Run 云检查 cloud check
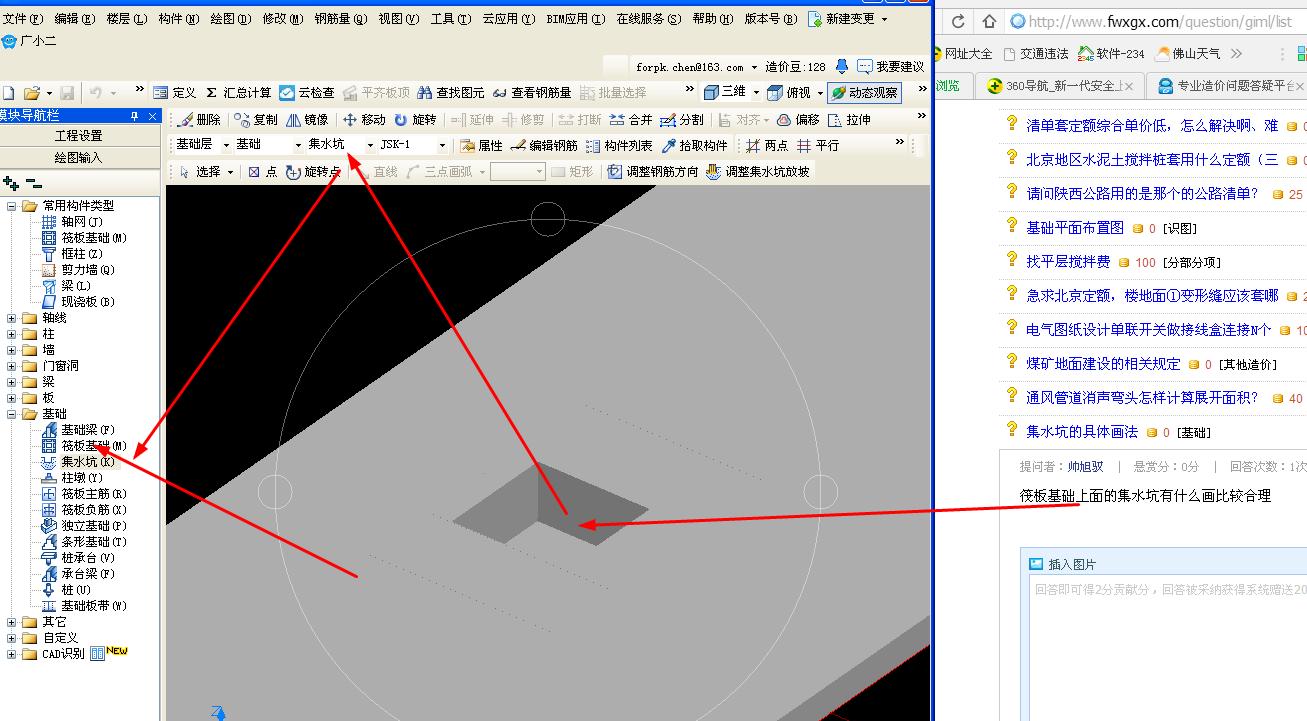1307x721 pixels. (307, 92)
